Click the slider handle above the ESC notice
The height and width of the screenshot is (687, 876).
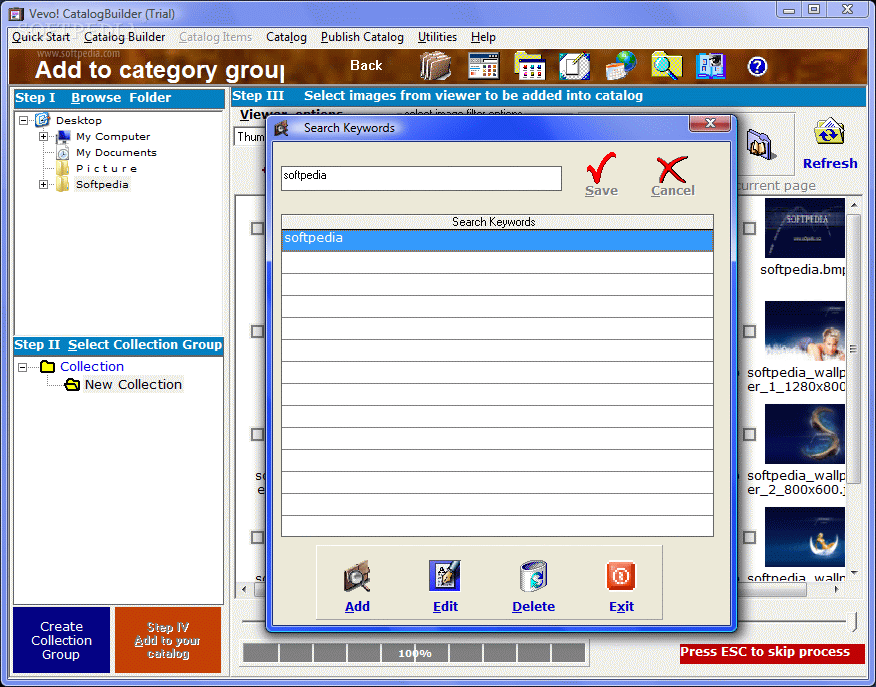(853, 622)
